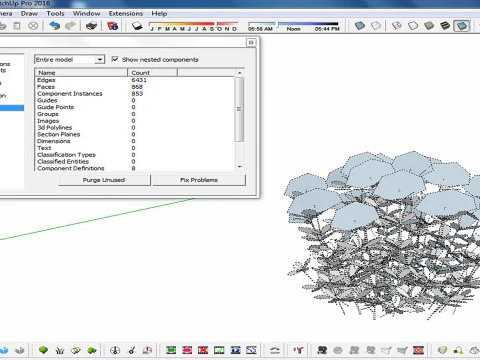Toggle Show nested components checkbox
The height and width of the screenshot is (360, 480).
[115, 59]
